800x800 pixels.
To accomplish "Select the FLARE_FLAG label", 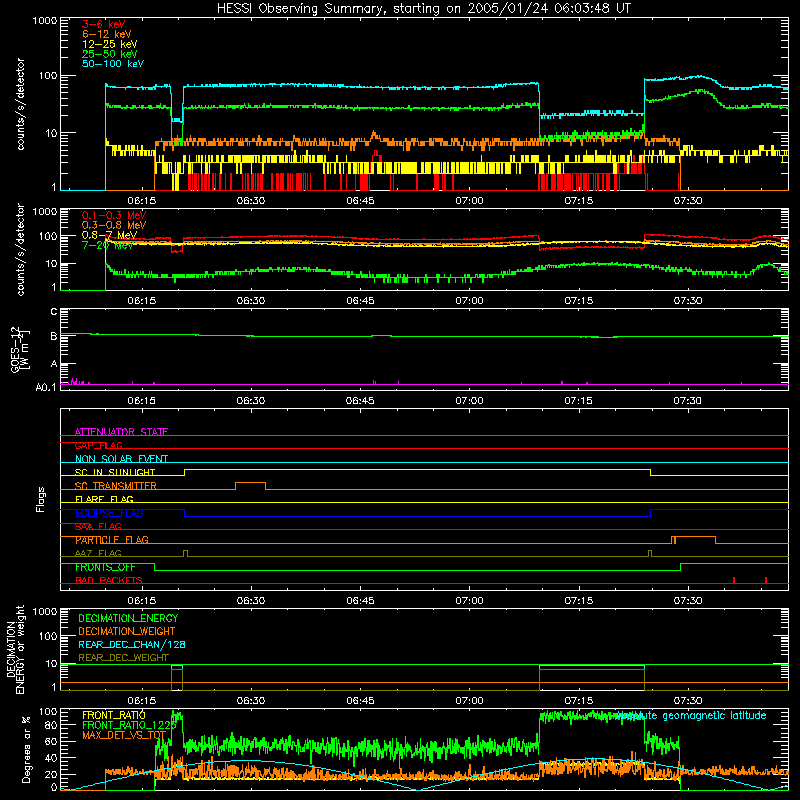I will pyautogui.click(x=104, y=499).
